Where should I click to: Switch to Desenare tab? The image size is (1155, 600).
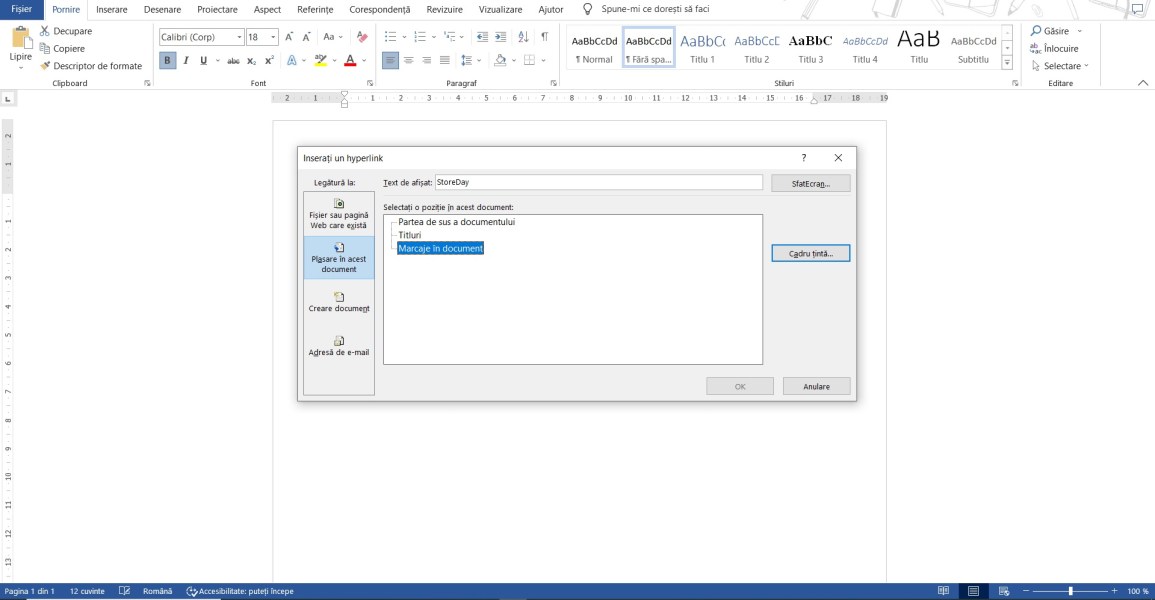tap(162, 10)
